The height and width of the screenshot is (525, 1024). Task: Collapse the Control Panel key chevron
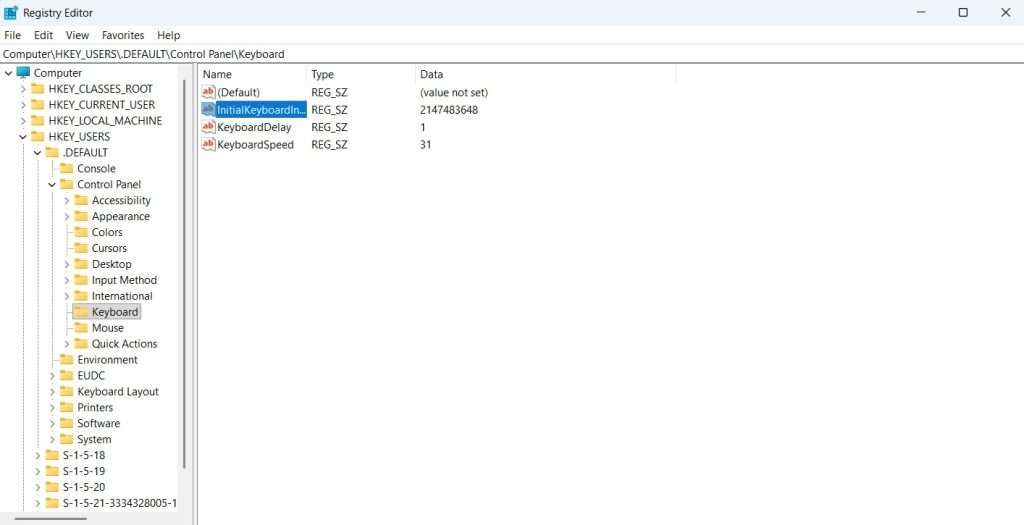52,185
